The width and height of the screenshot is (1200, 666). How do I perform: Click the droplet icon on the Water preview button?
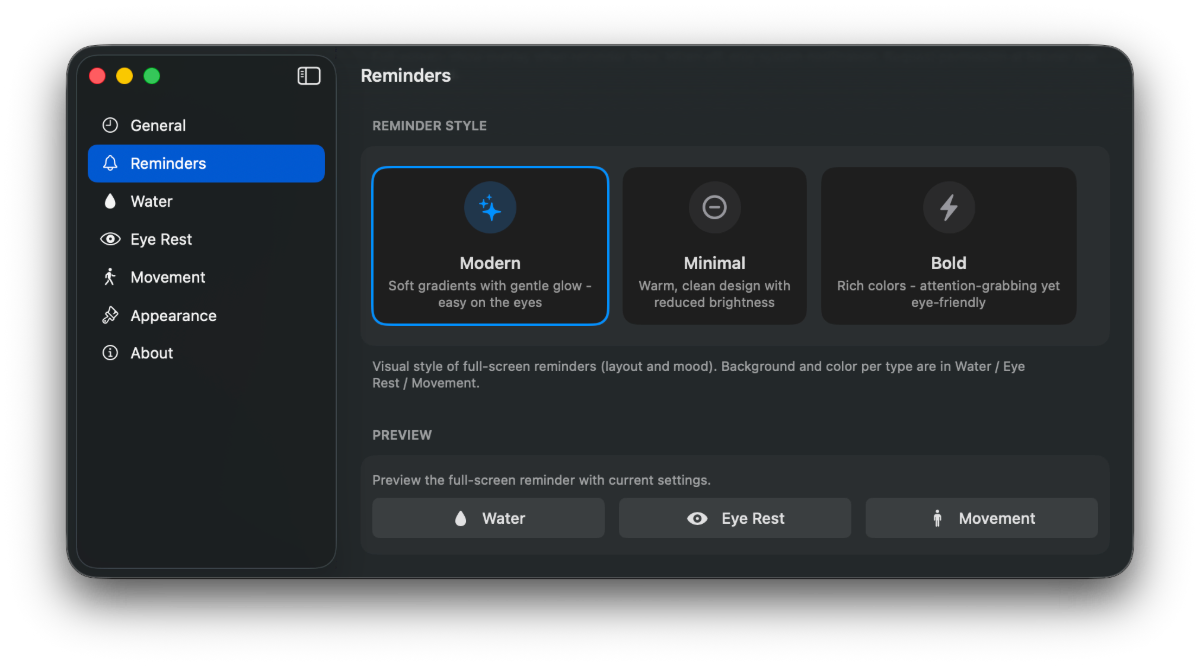click(459, 518)
